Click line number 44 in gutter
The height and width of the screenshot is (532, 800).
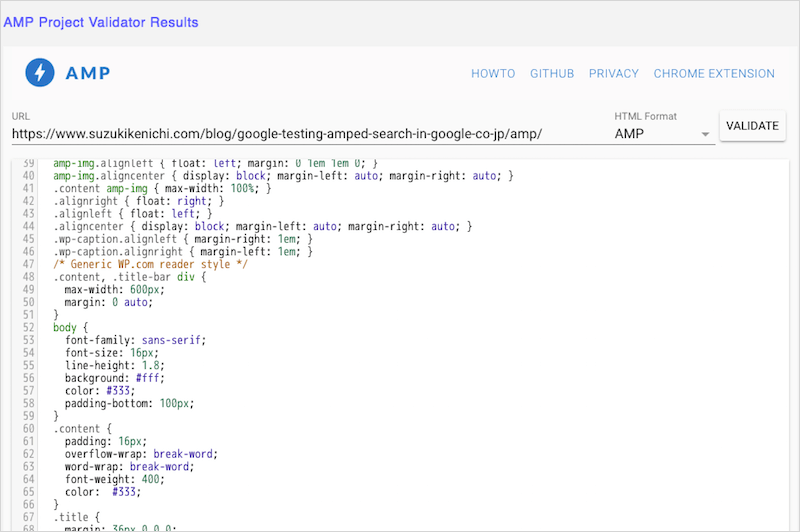point(29,226)
